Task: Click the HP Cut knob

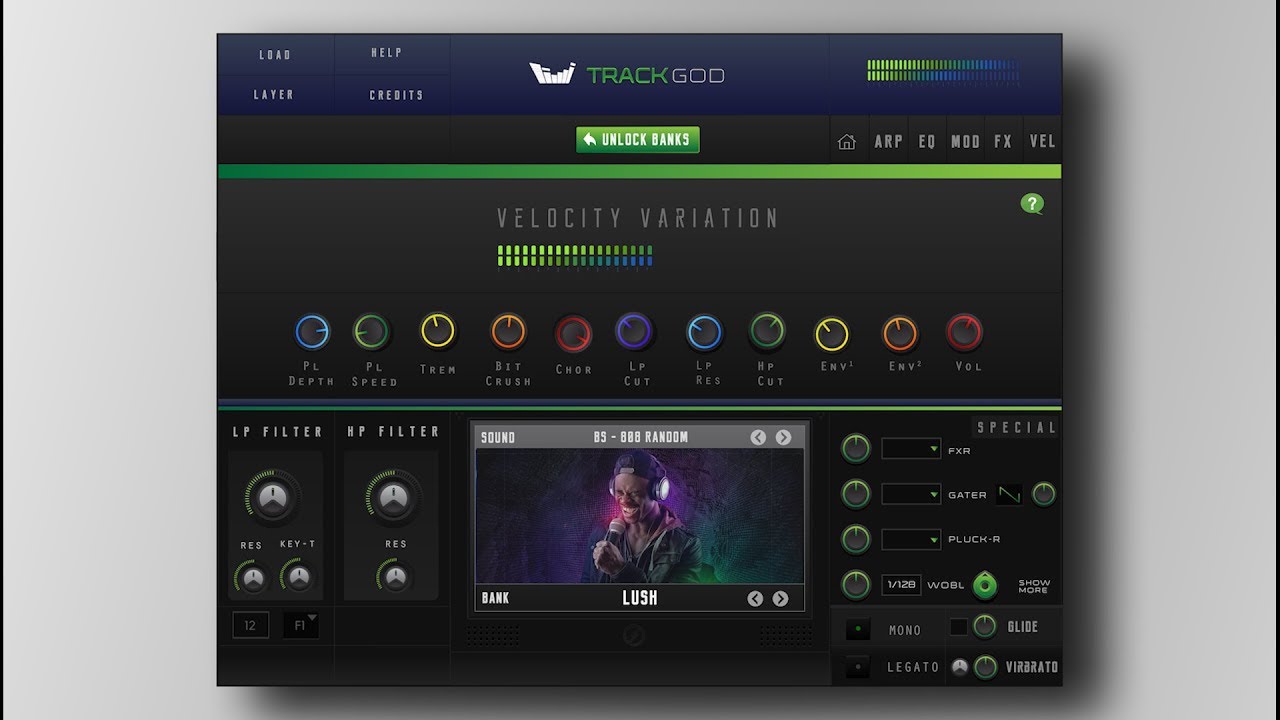Action: pos(768,330)
